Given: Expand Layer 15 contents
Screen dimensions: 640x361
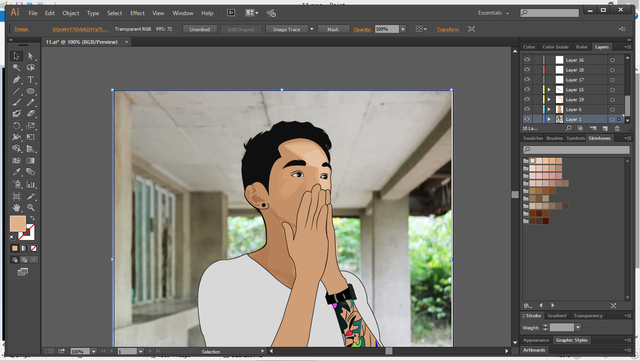Looking at the screenshot, I should tap(549, 89).
